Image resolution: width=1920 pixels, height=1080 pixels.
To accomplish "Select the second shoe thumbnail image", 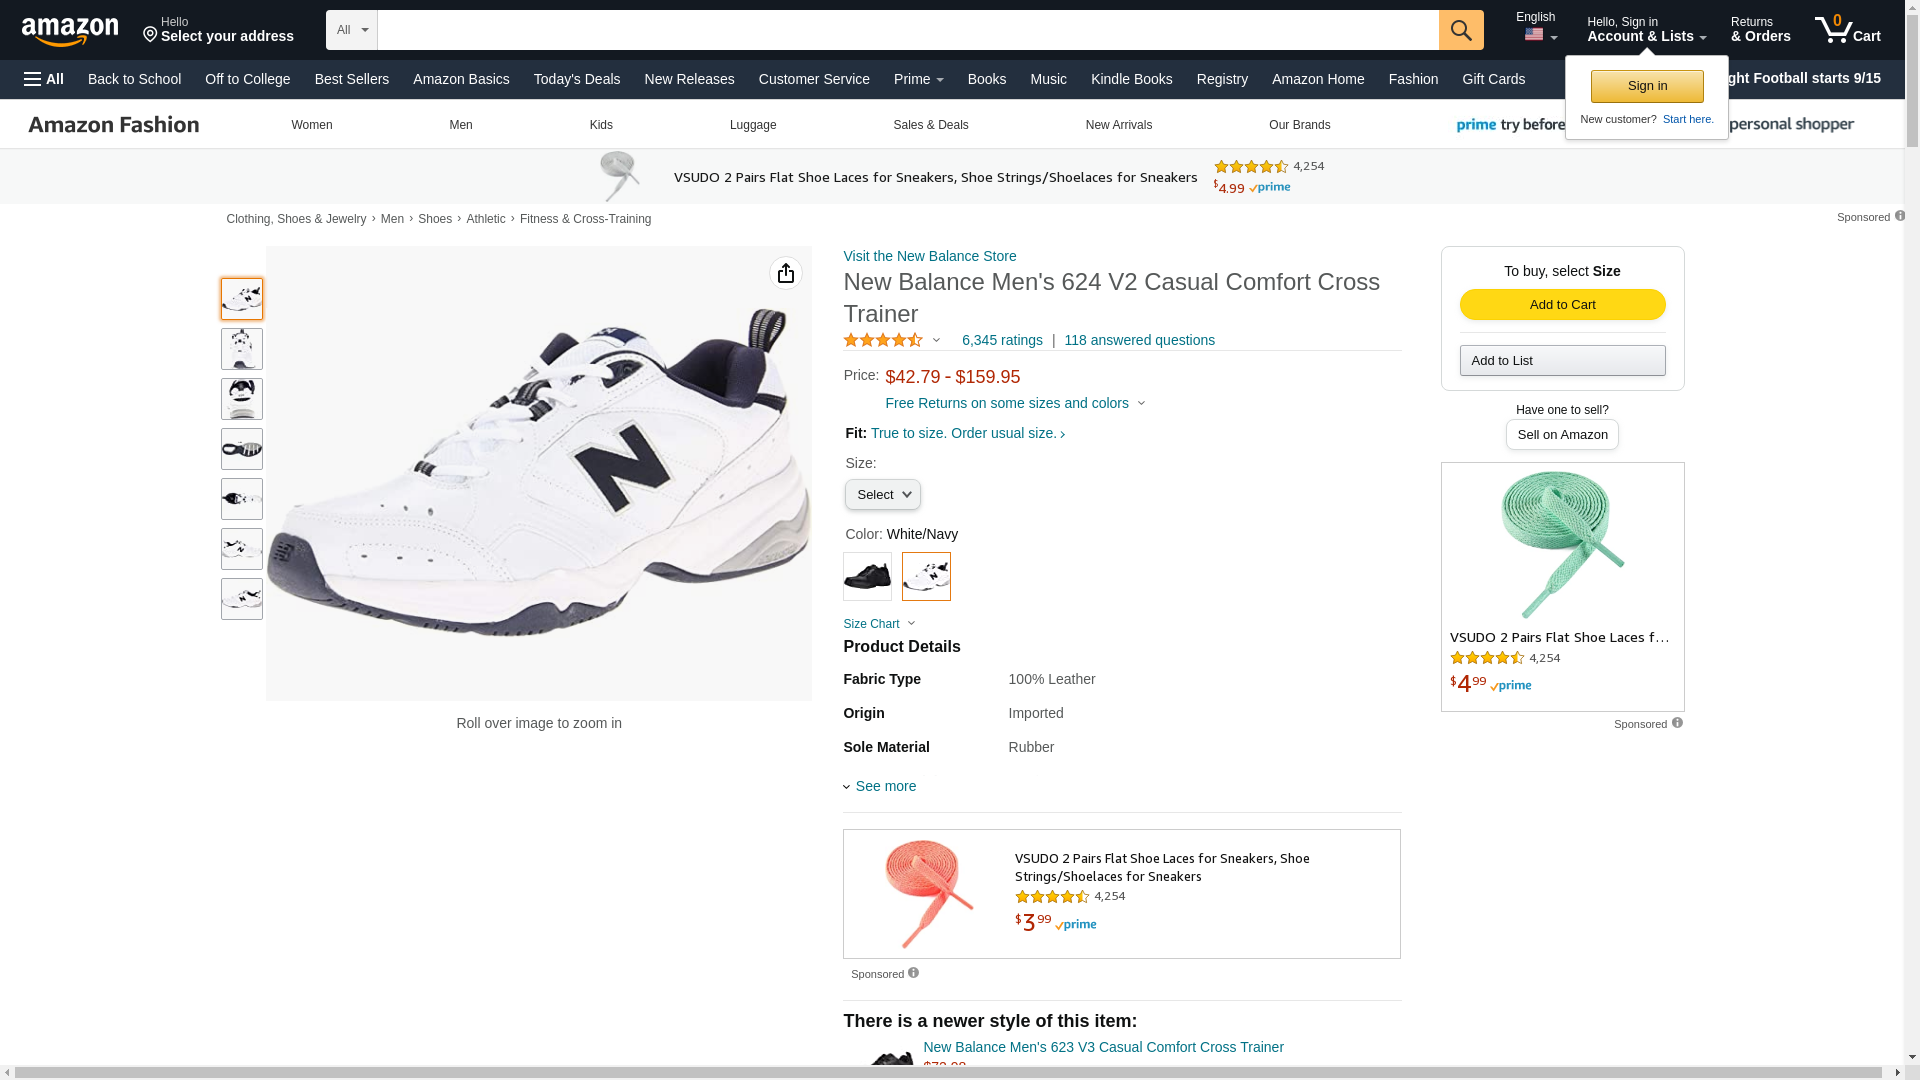I will click(242, 349).
